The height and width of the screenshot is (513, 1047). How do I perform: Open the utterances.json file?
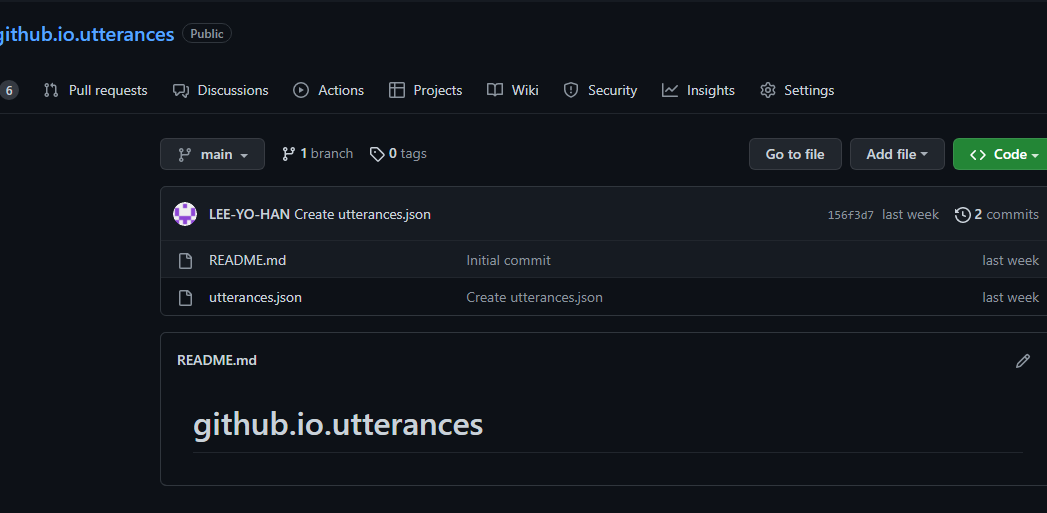pyautogui.click(x=255, y=297)
